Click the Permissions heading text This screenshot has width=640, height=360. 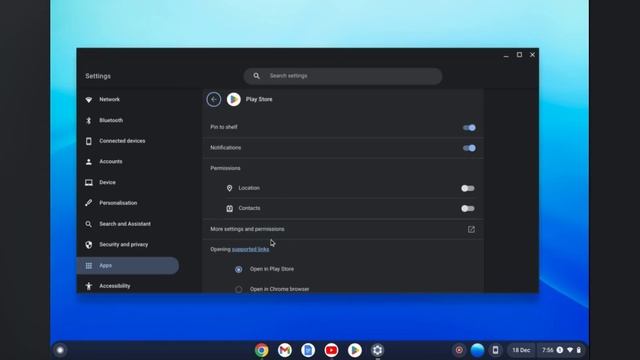pyautogui.click(x=225, y=168)
